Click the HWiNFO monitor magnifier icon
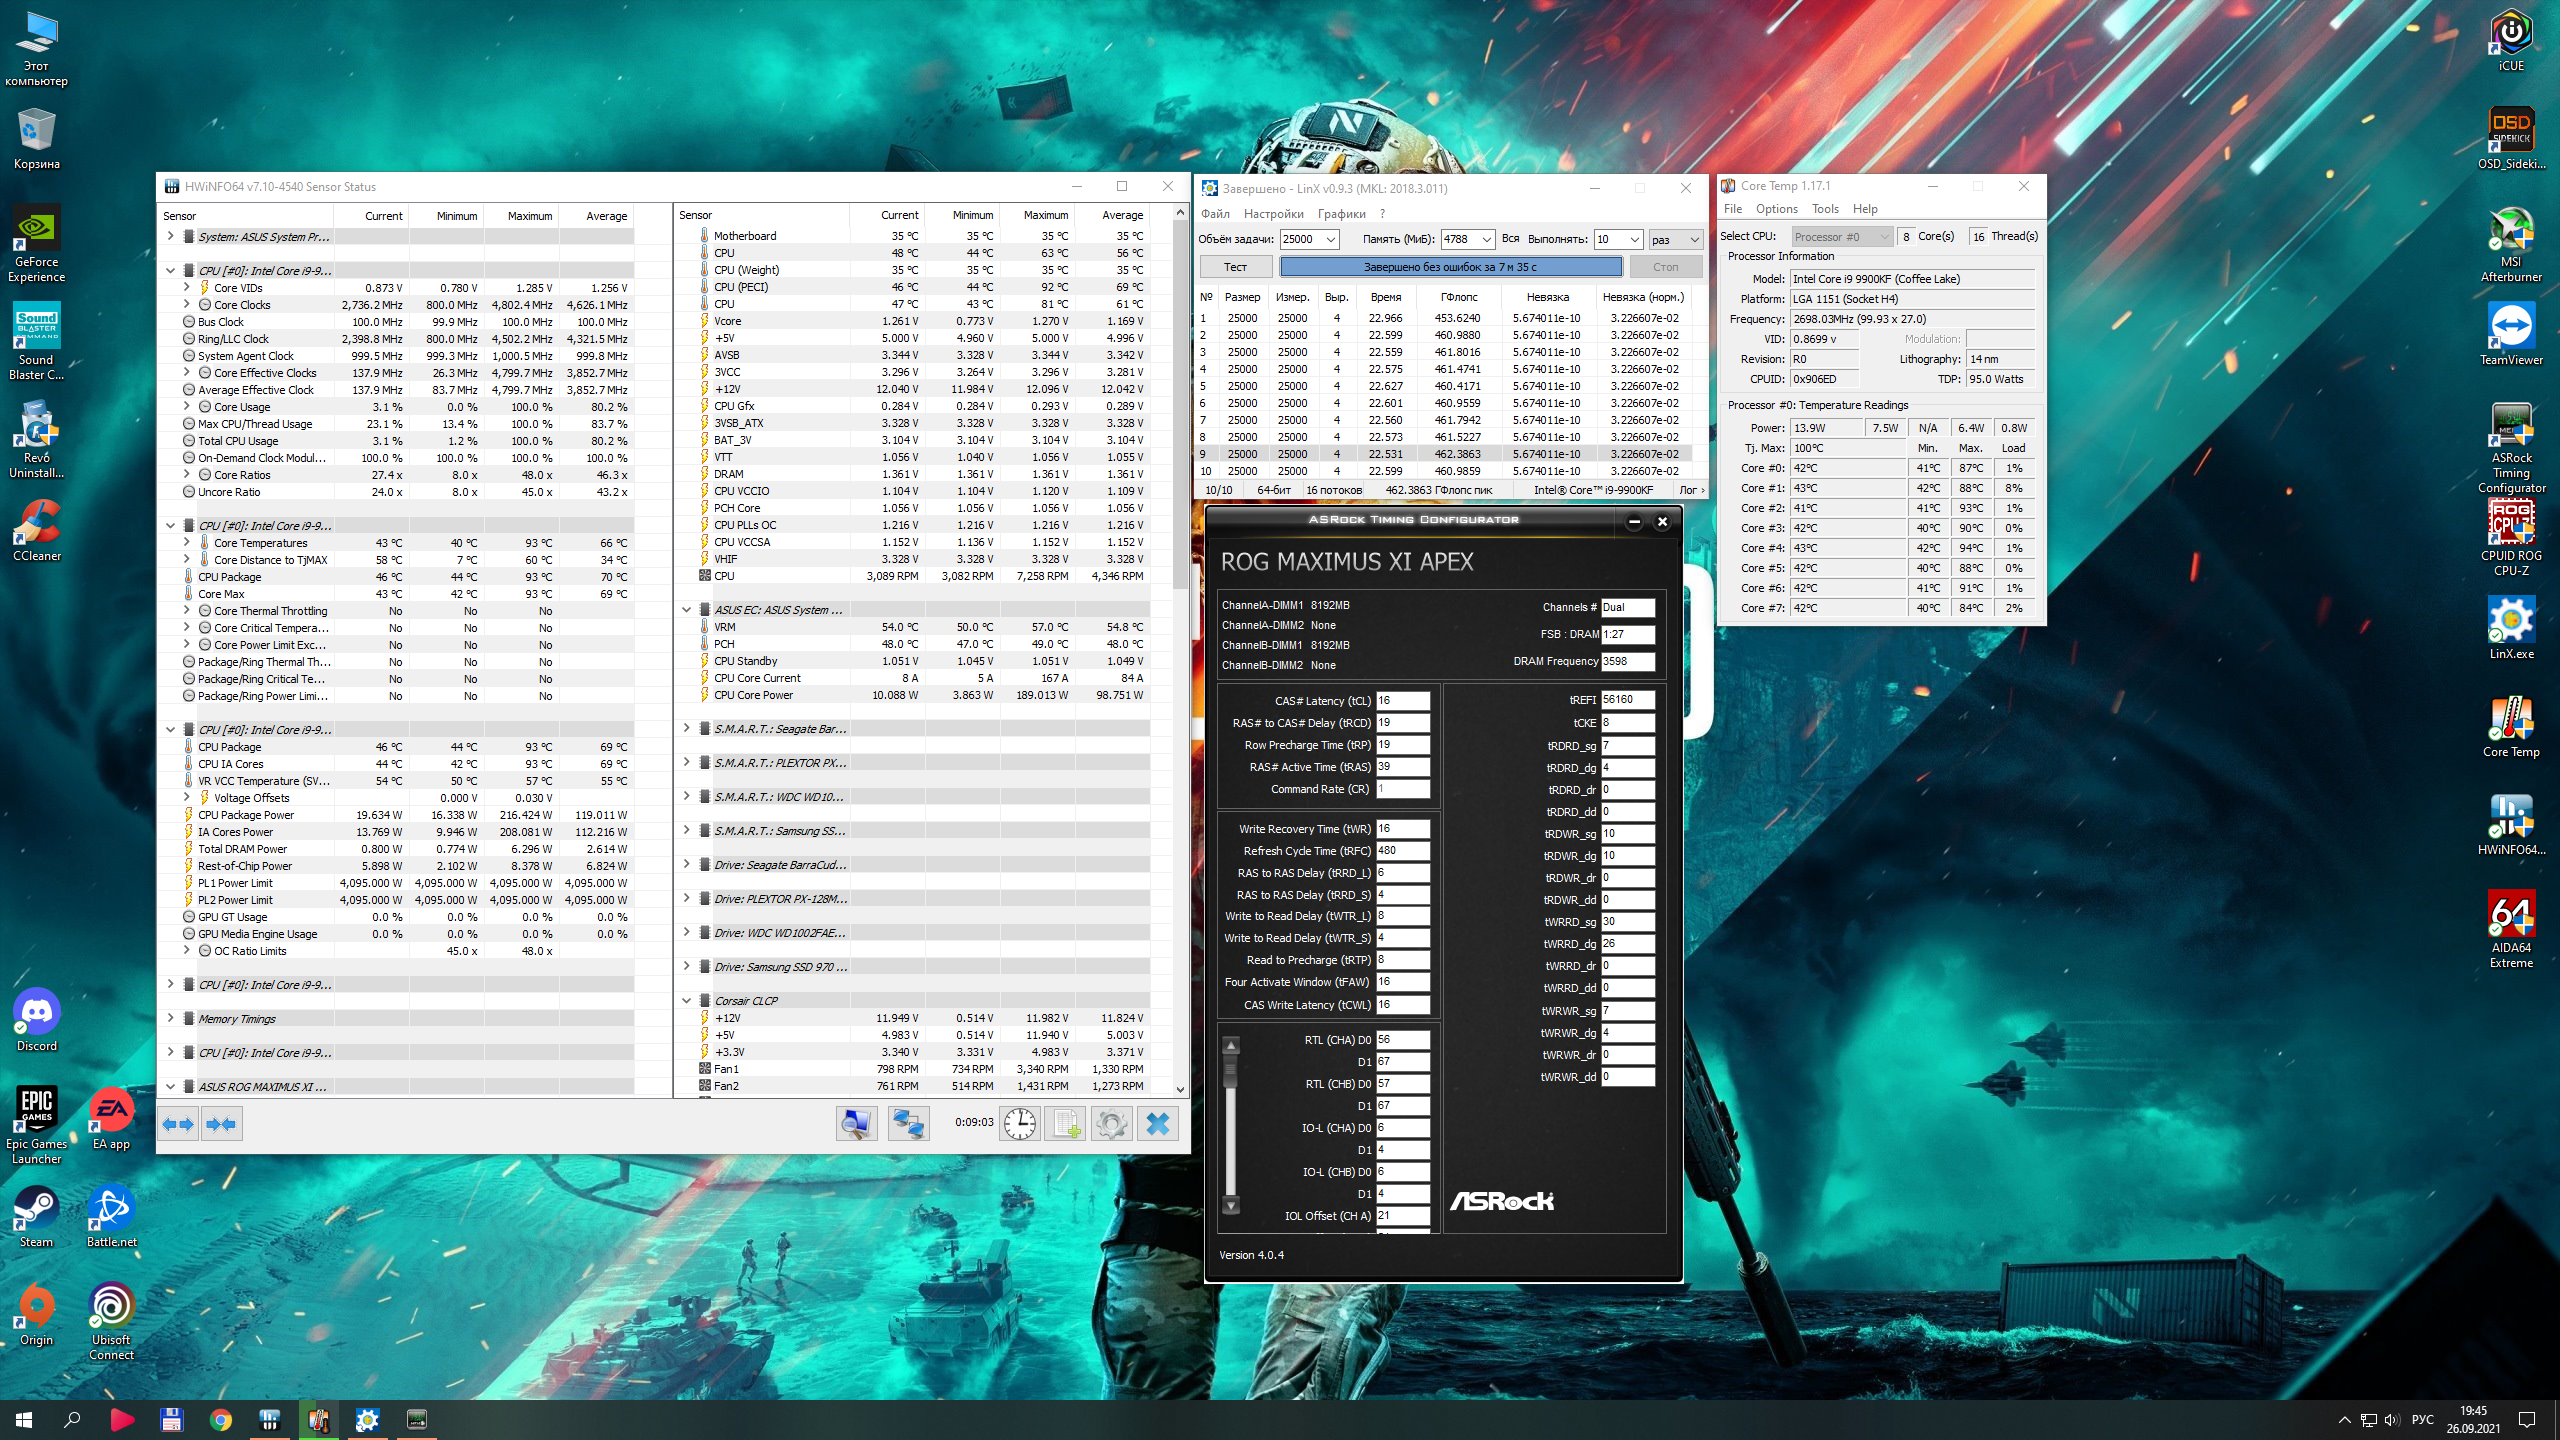Screen dimensions: 2560x1440 (x=856, y=1124)
